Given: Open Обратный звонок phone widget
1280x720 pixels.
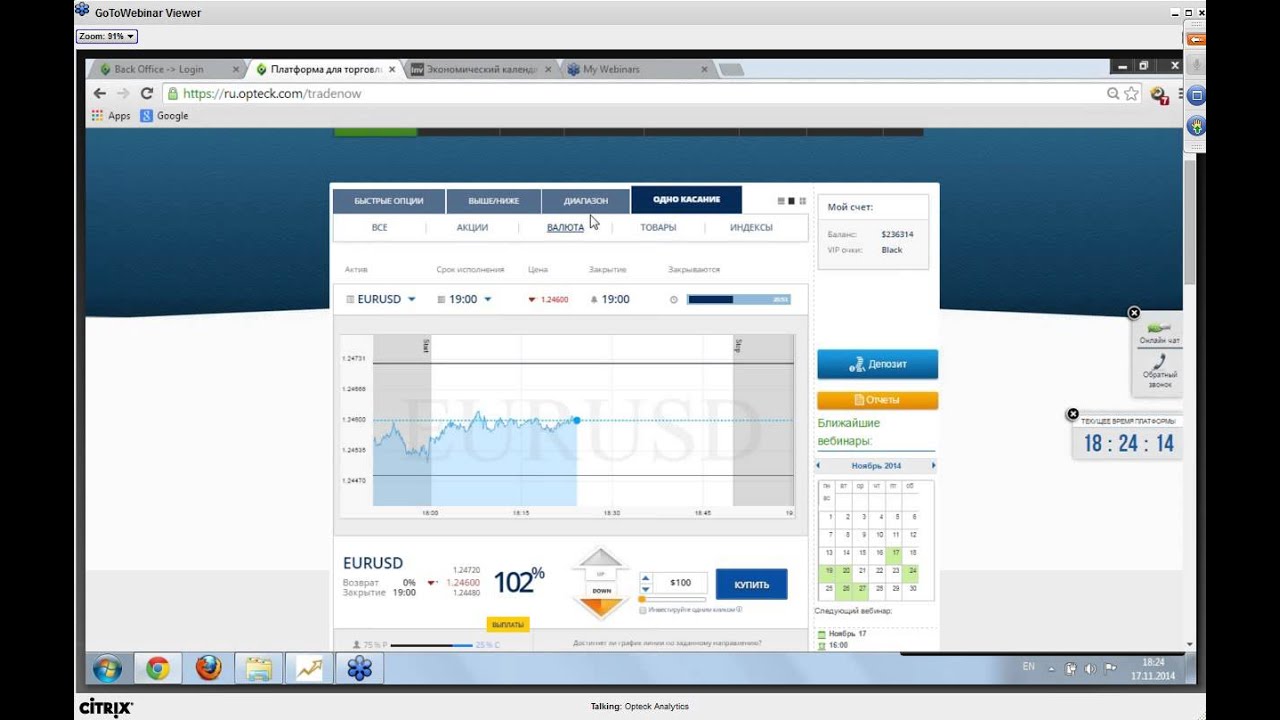Looking at the screenshot, I should click(1159, 370).
